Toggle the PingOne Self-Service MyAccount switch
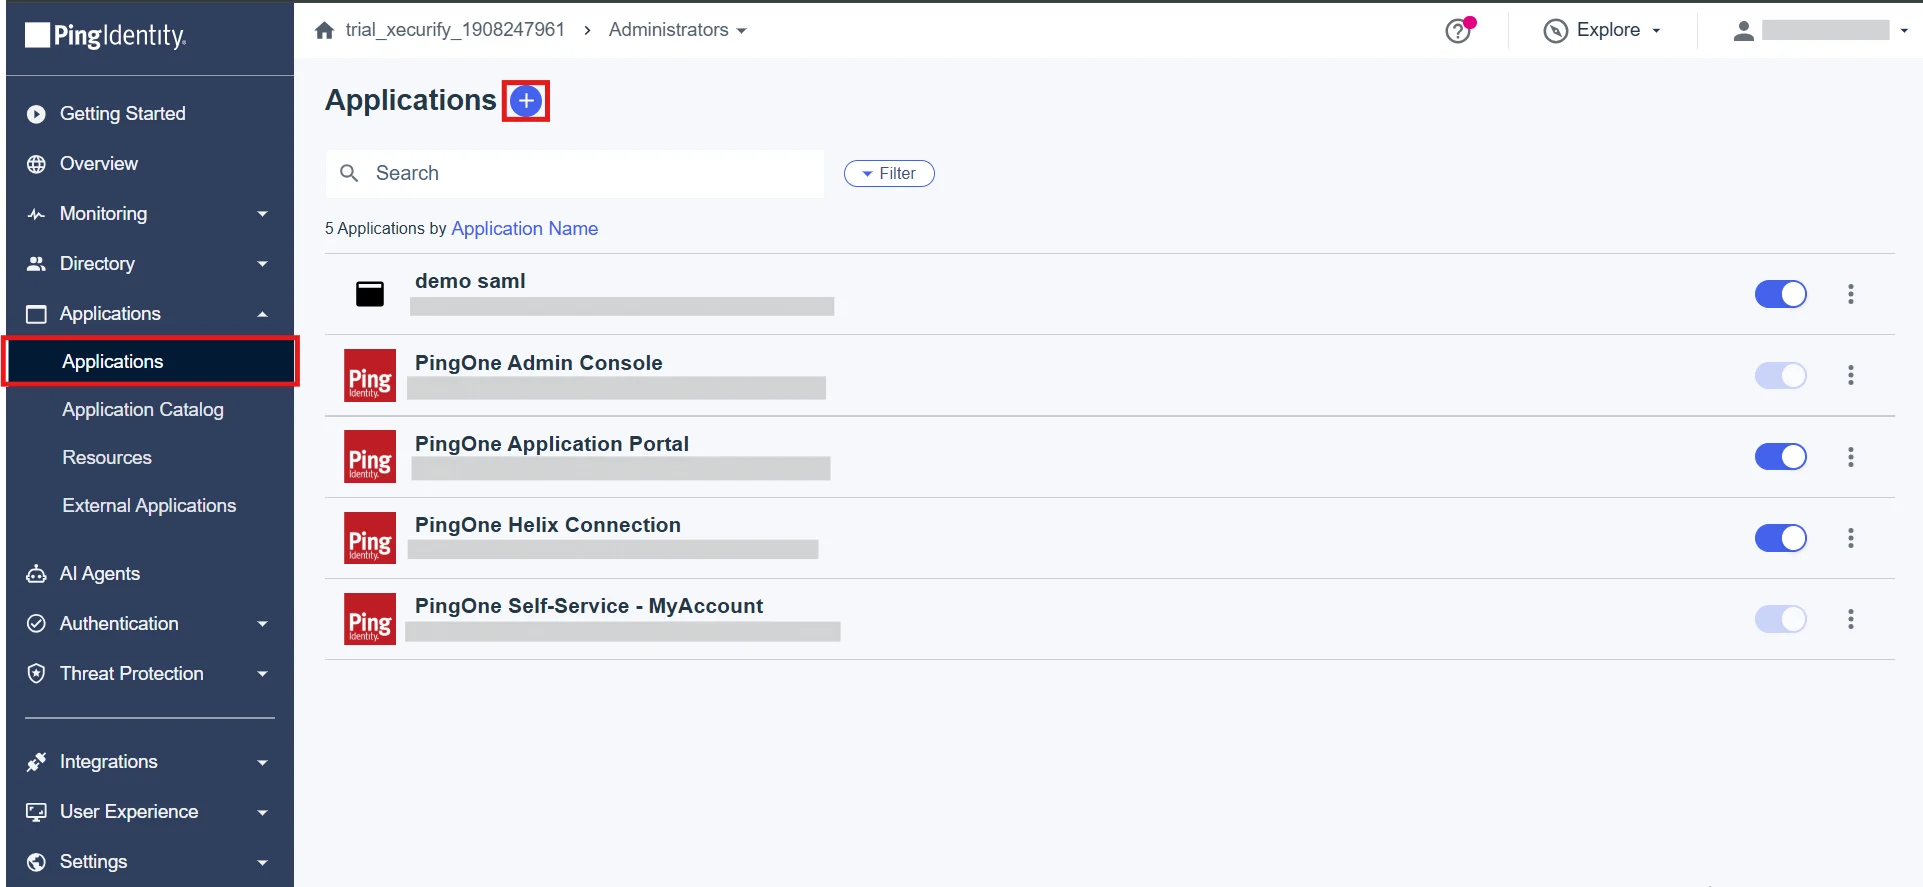The image size is (1923, 887). tap(1781, 619)
